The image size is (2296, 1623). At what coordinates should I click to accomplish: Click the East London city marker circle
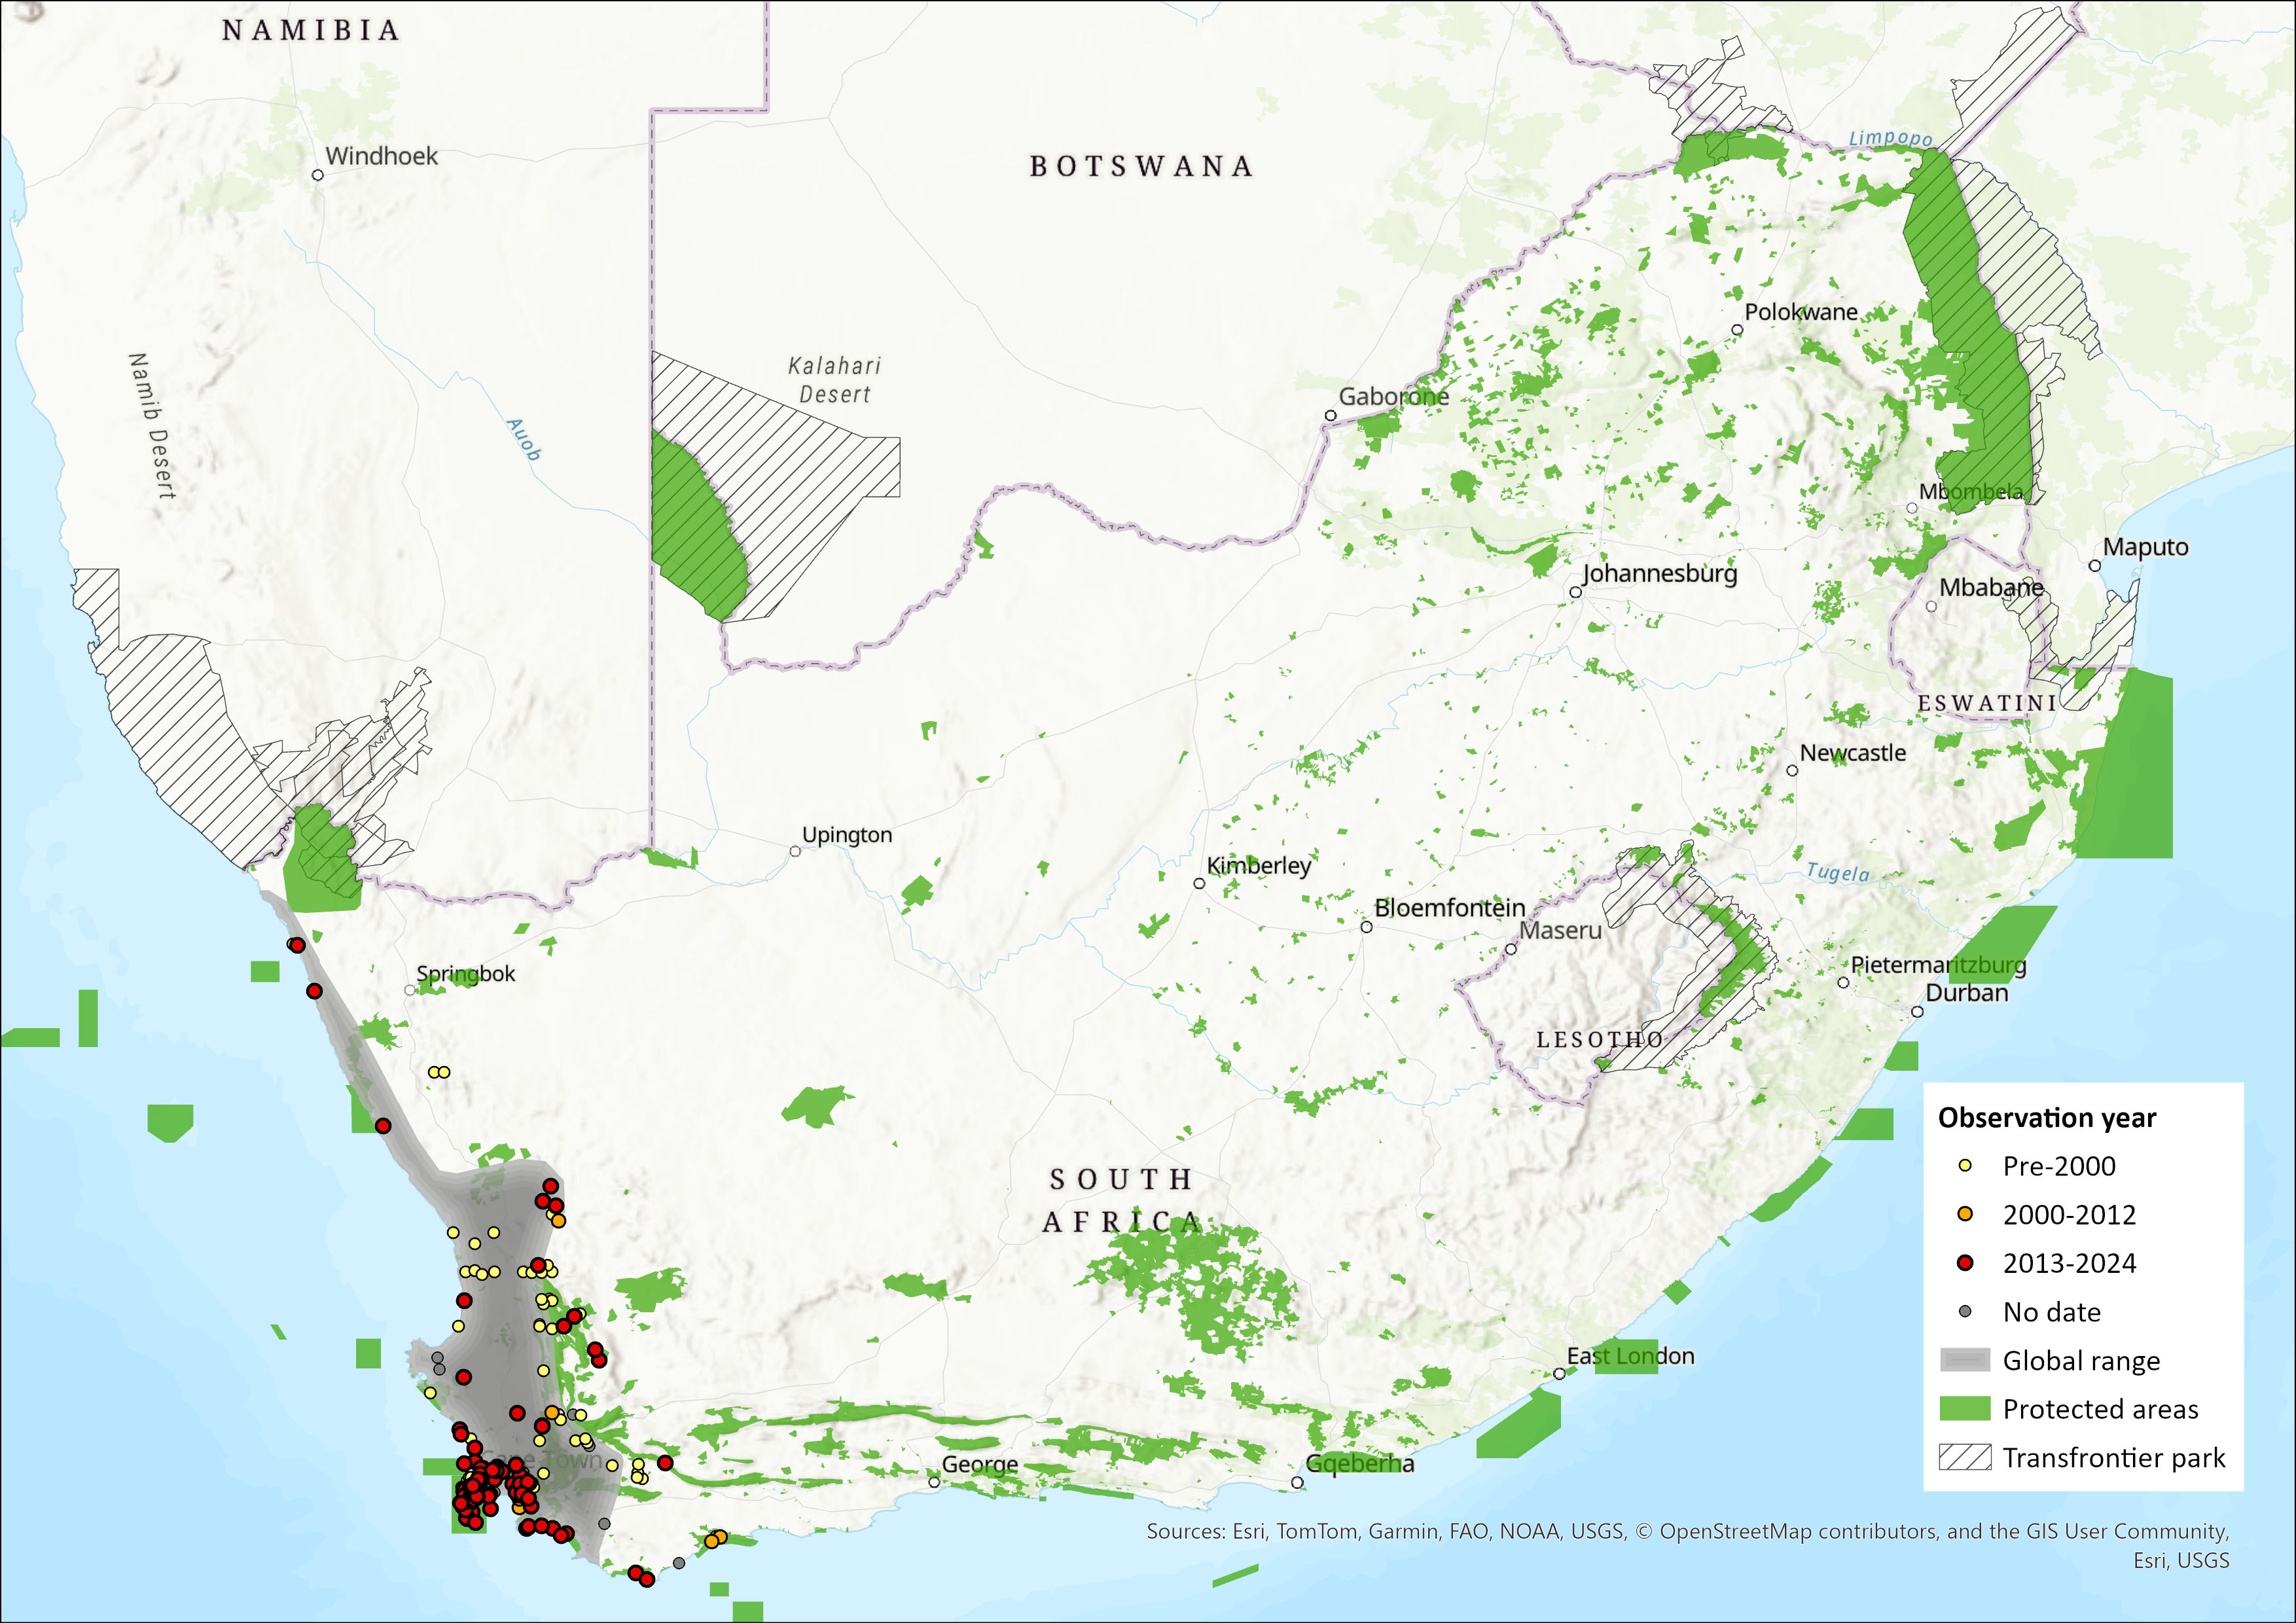[1559, 1374]
